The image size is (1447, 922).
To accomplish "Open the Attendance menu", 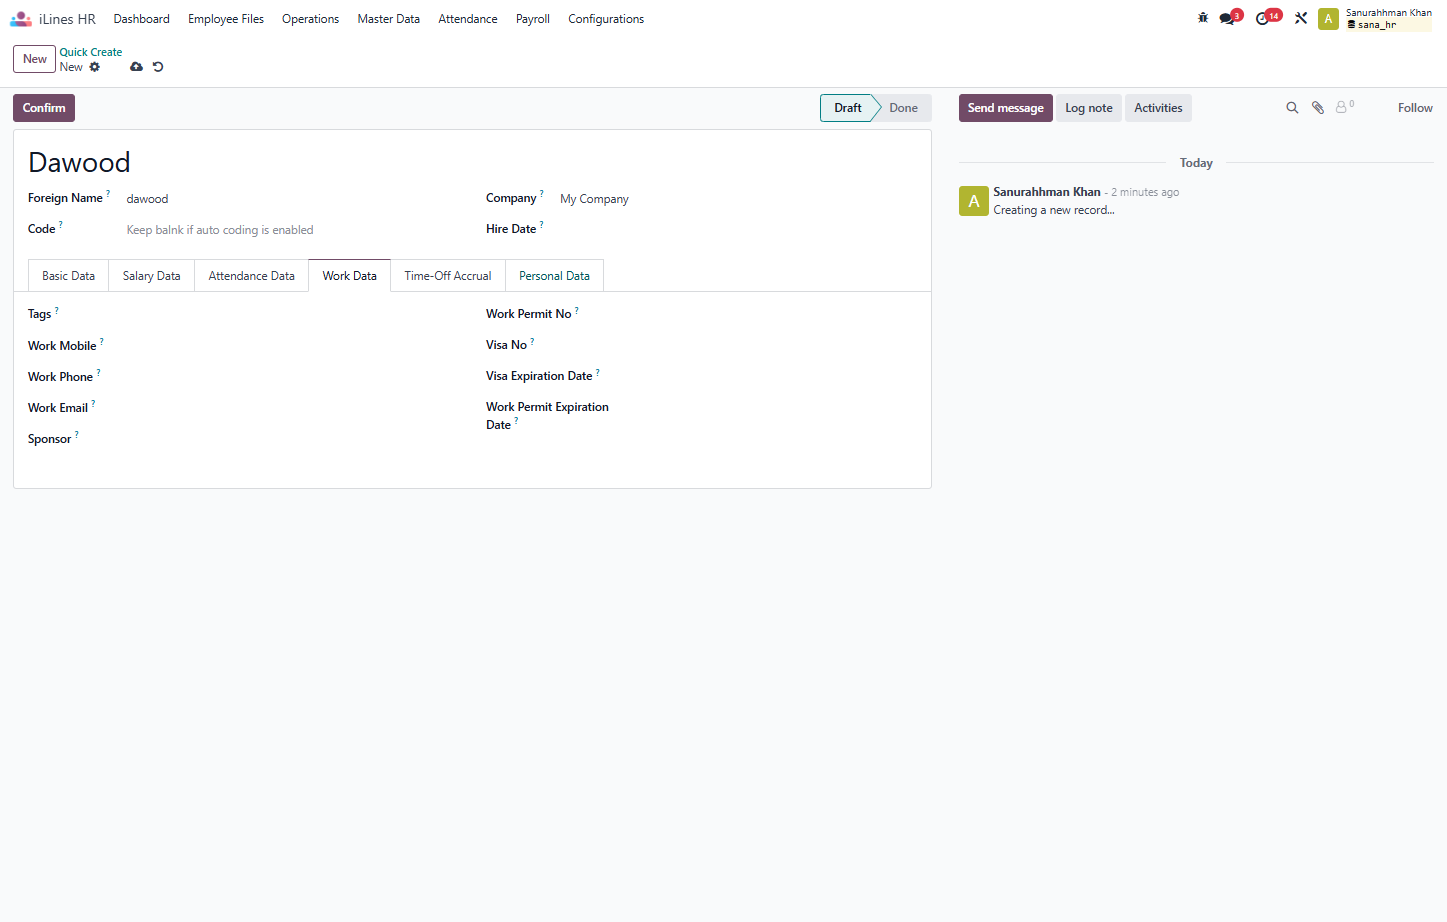I will [468, 19].
